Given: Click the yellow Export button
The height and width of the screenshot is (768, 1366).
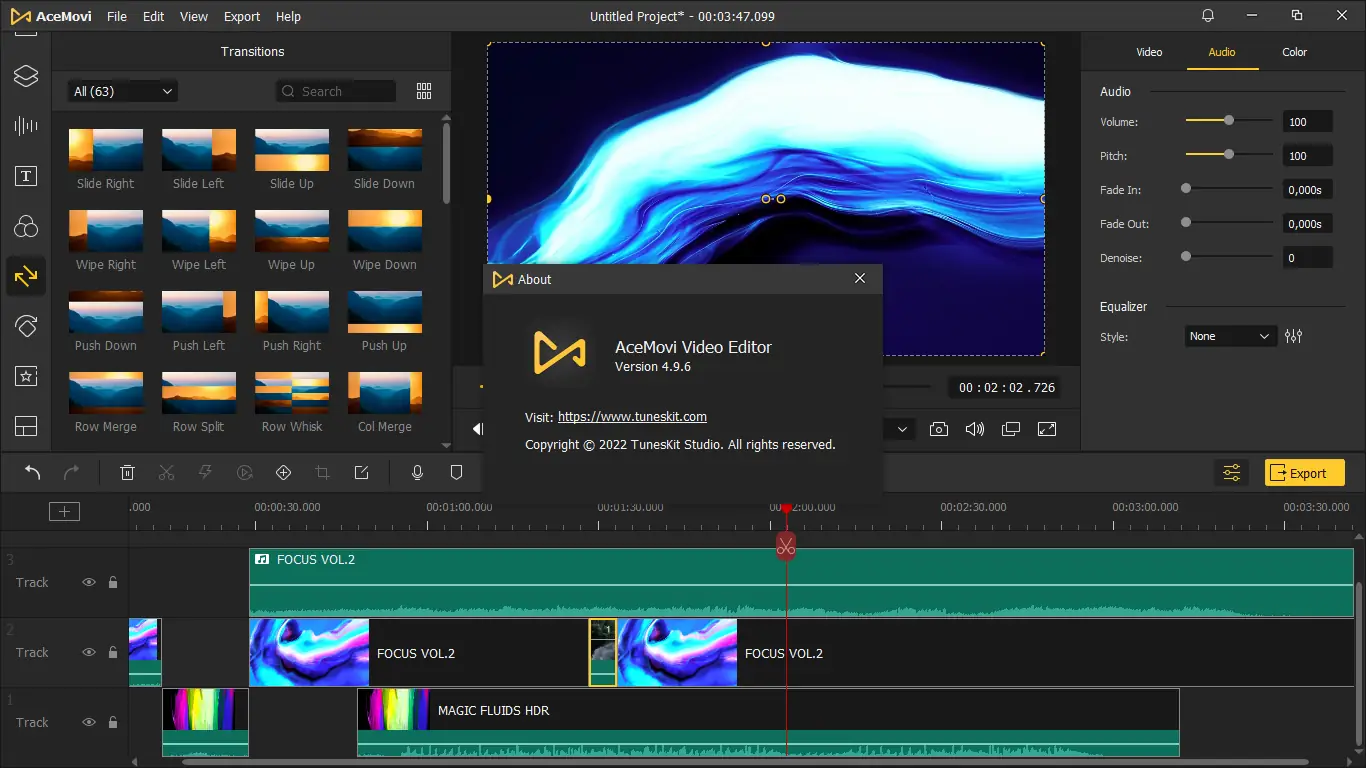Looking at the screenshot, I should (1304, 473).
